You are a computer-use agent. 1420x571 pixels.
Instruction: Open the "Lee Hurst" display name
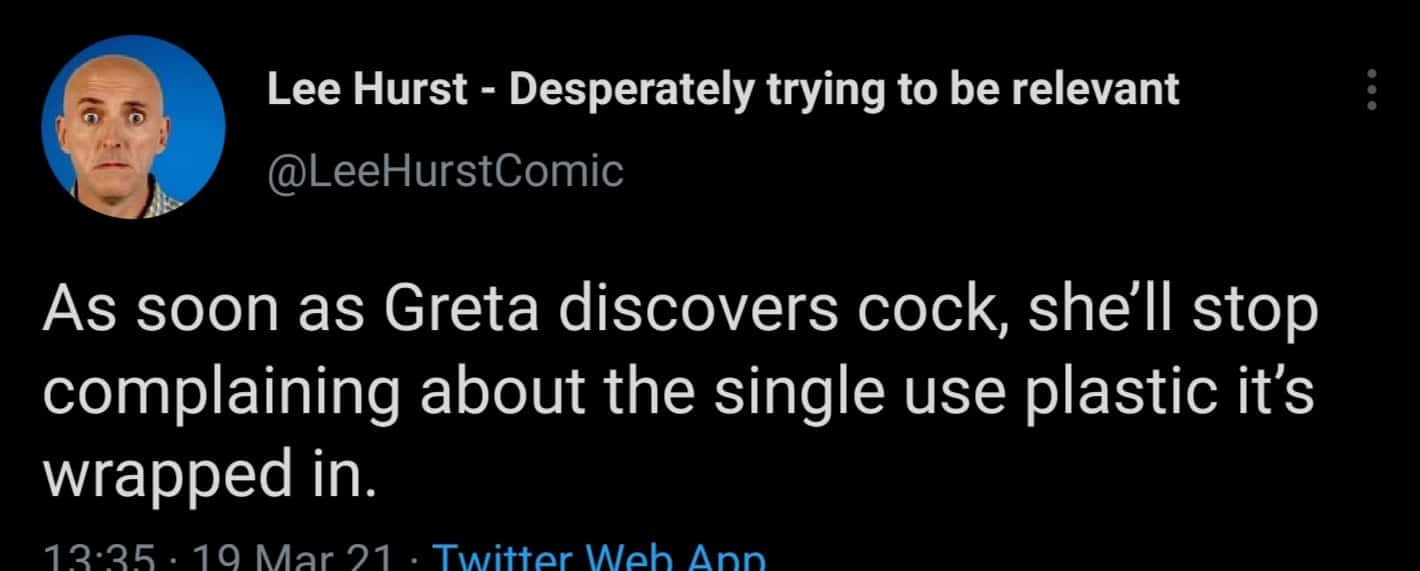tap(366, 91)
